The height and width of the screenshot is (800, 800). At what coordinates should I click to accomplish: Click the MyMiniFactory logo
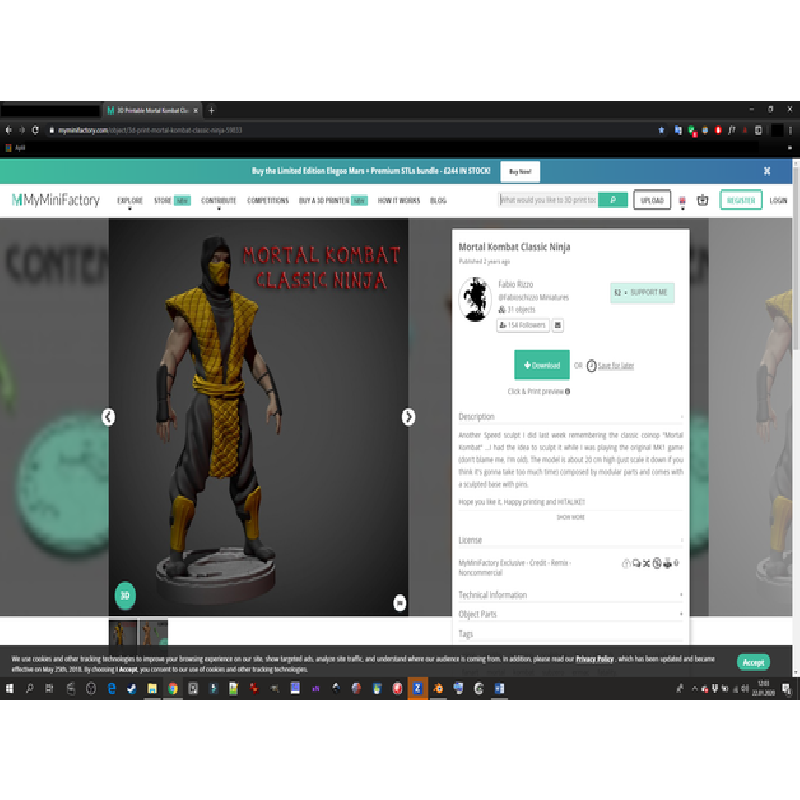[x=56, y=200]
